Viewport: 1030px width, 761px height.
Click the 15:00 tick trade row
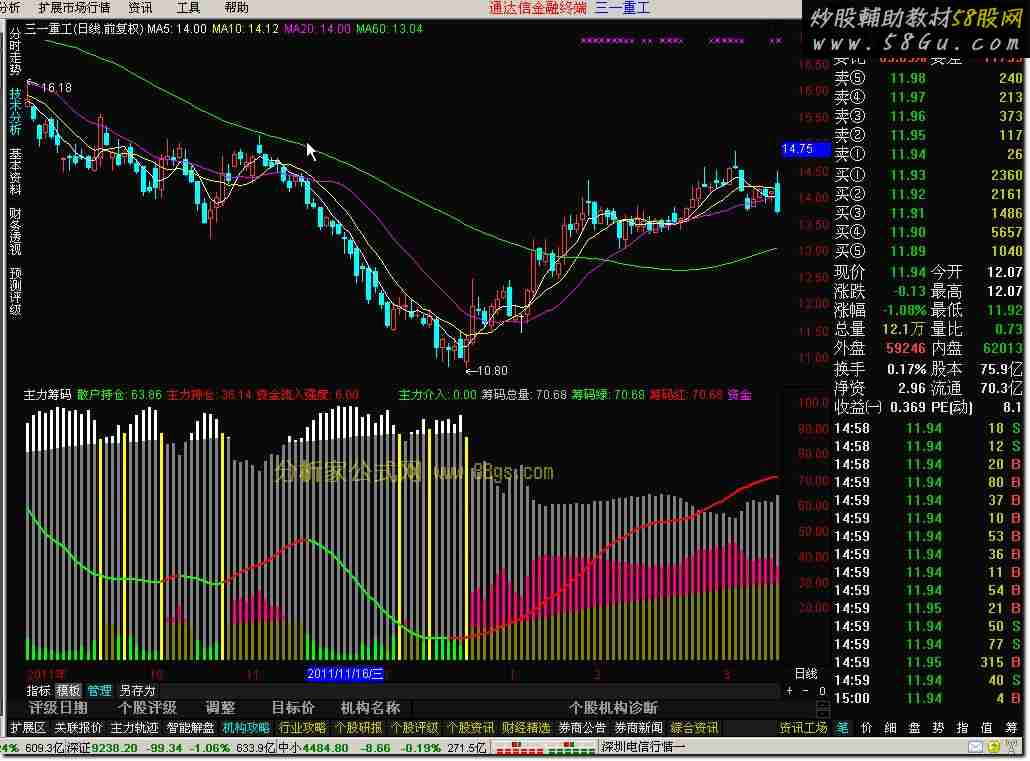click(928, 698)
